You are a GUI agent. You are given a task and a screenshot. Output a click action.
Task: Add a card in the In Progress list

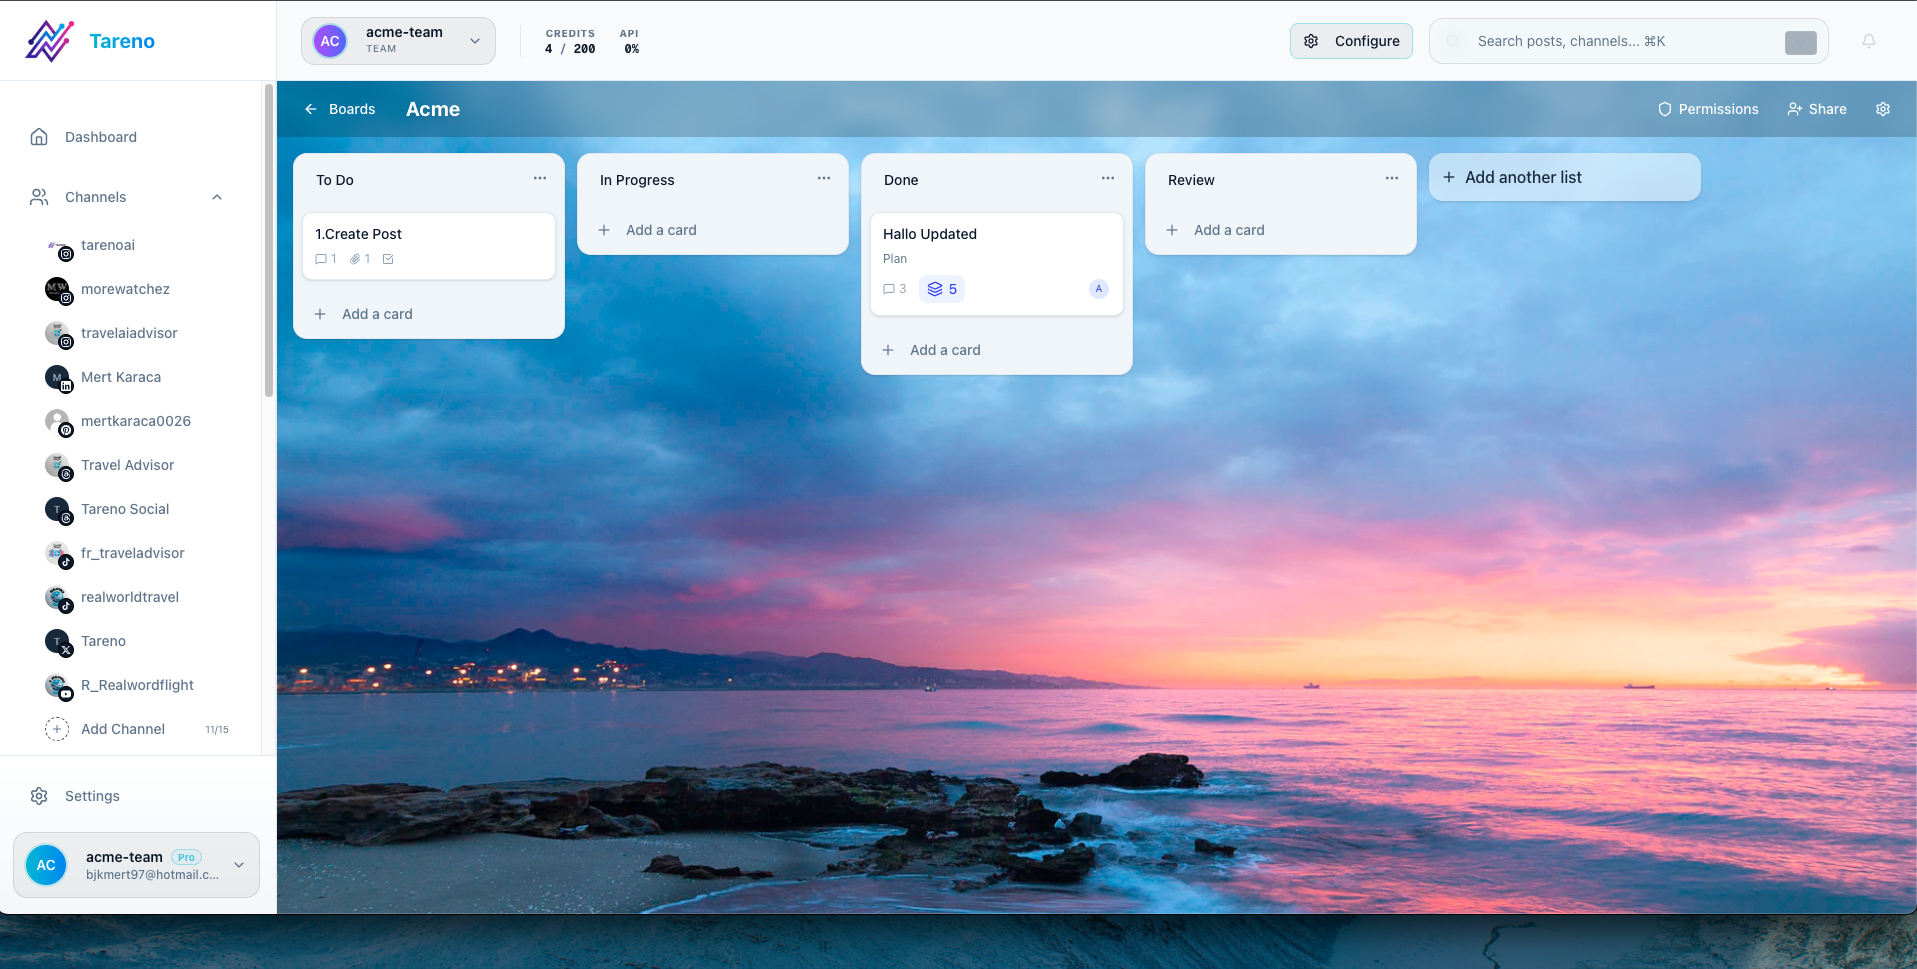coord(660,230)
